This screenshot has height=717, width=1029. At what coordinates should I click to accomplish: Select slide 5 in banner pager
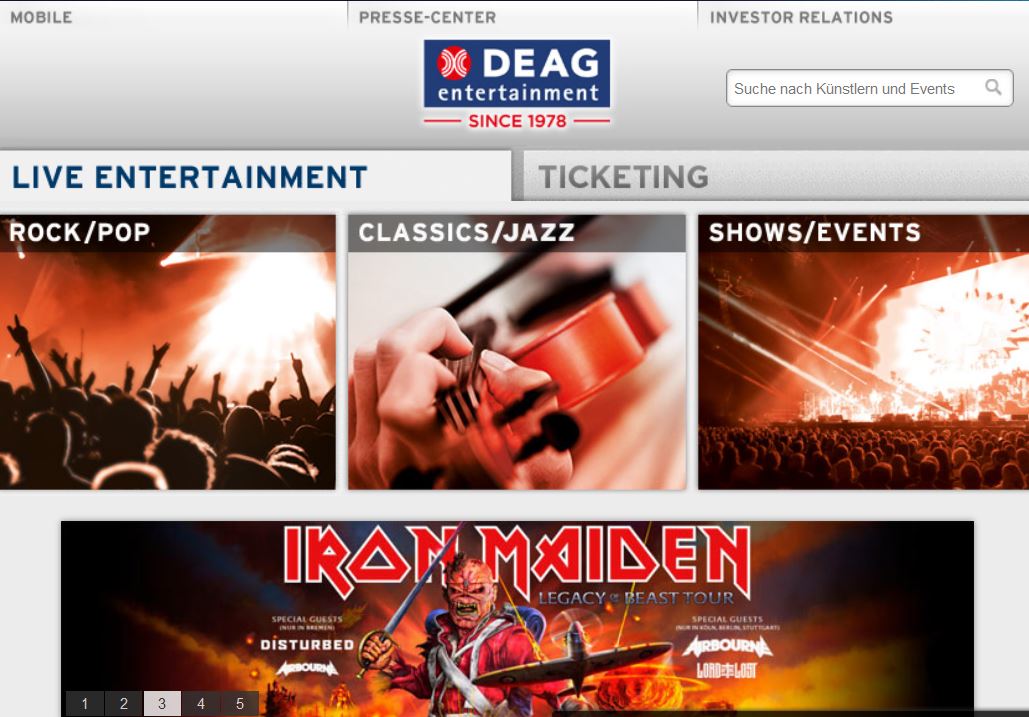pyautogui.click(x=240, y=704)
